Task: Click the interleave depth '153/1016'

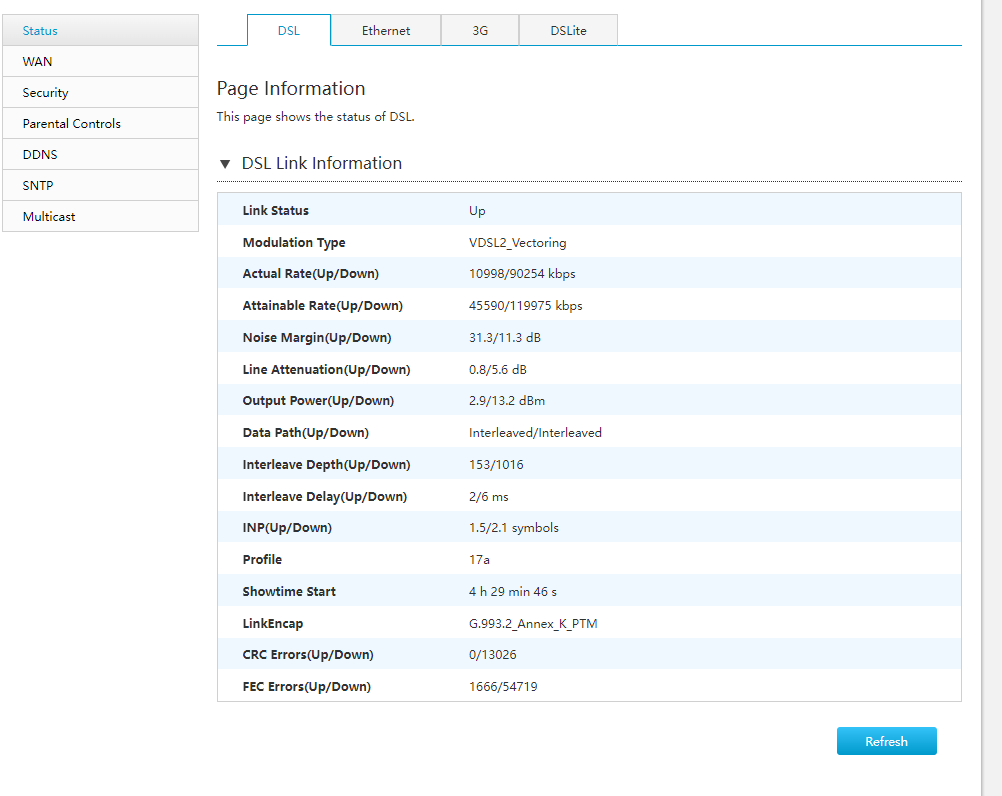Action: 496,464
